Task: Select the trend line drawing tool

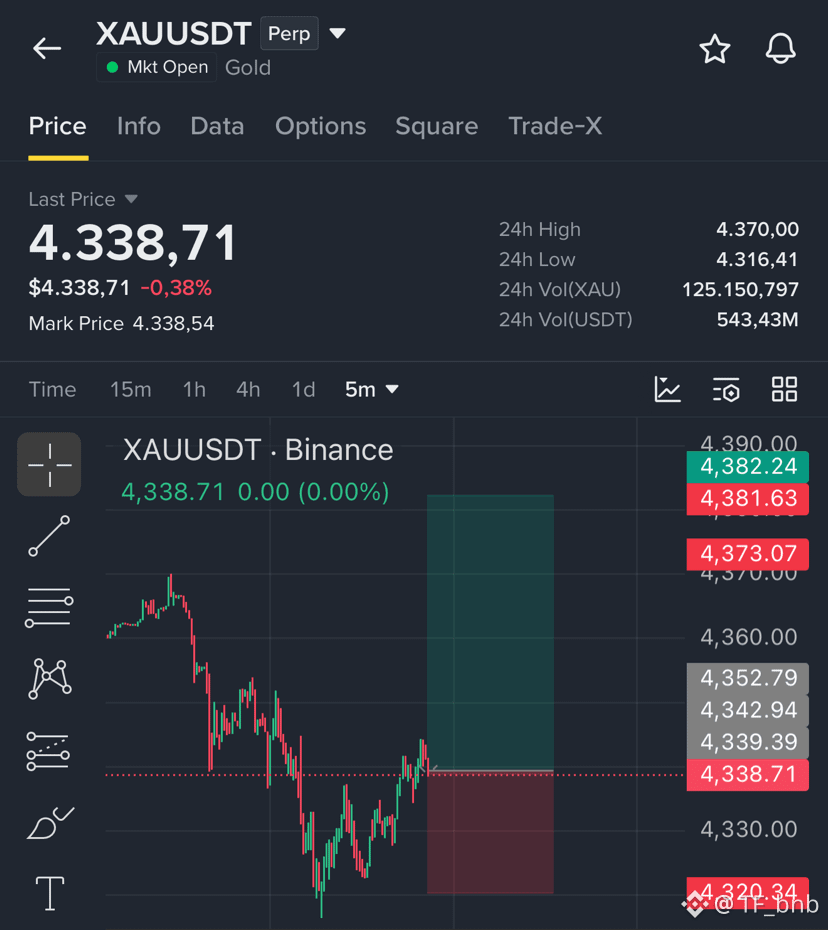Action: tap(49, 536)
